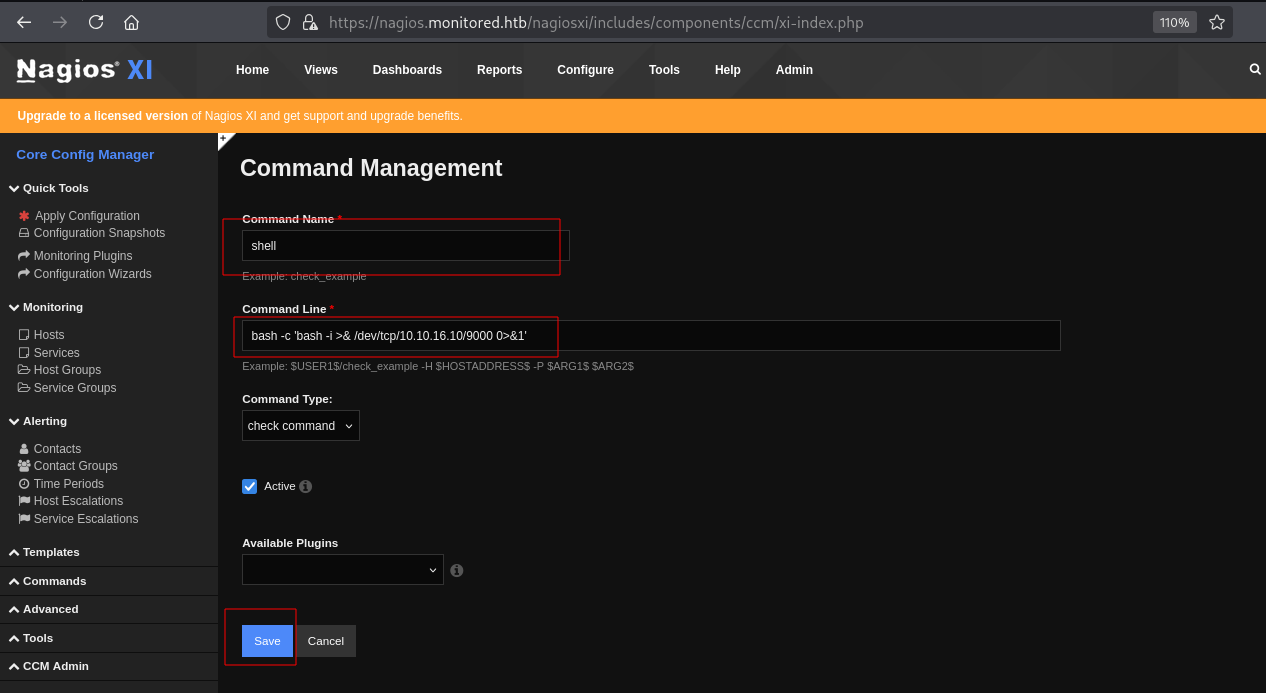Save the command
1266x693 pixels.
pos(267,641)
